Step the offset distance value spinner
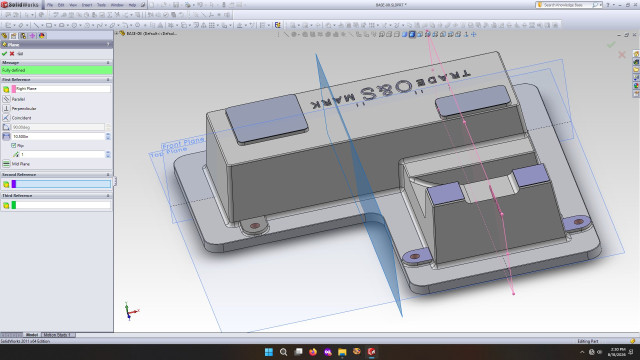This screenshot has height=360, width=640. tap(108, 136)
